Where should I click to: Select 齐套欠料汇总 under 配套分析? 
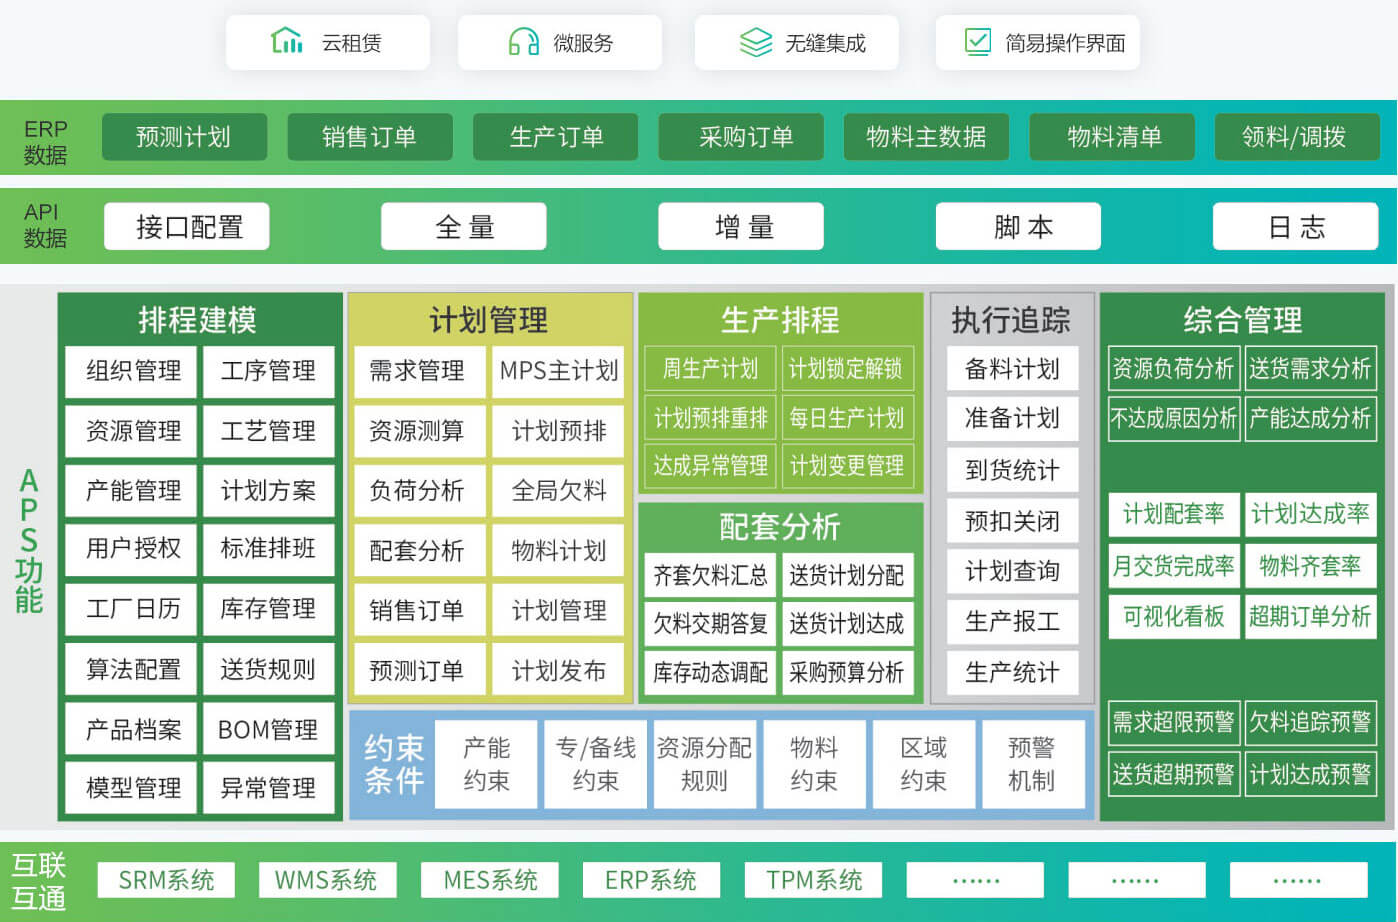[x=710, y=575]
